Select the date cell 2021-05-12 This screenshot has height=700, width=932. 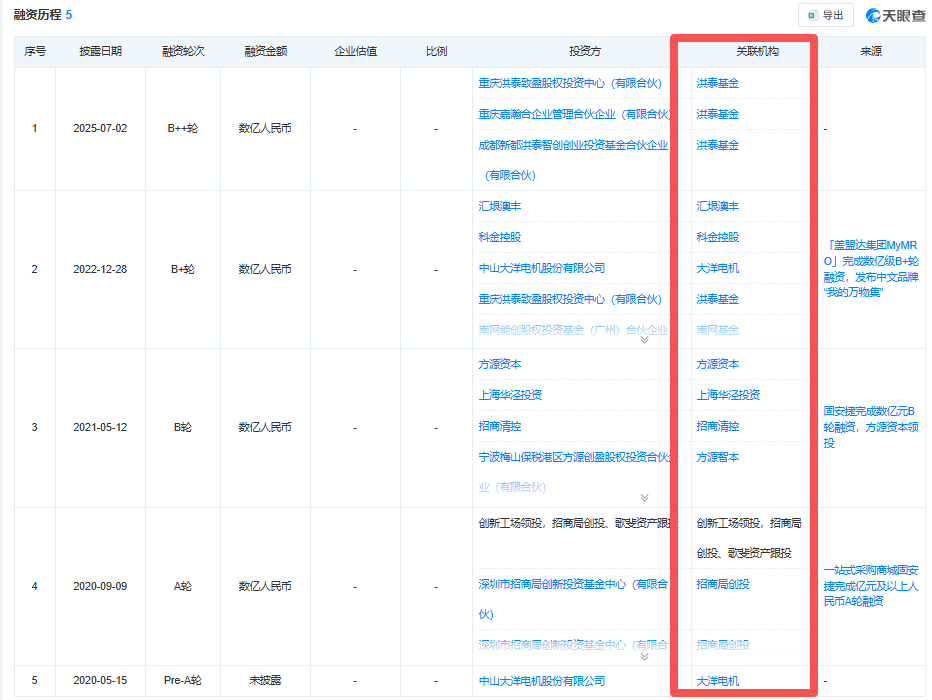100,427
